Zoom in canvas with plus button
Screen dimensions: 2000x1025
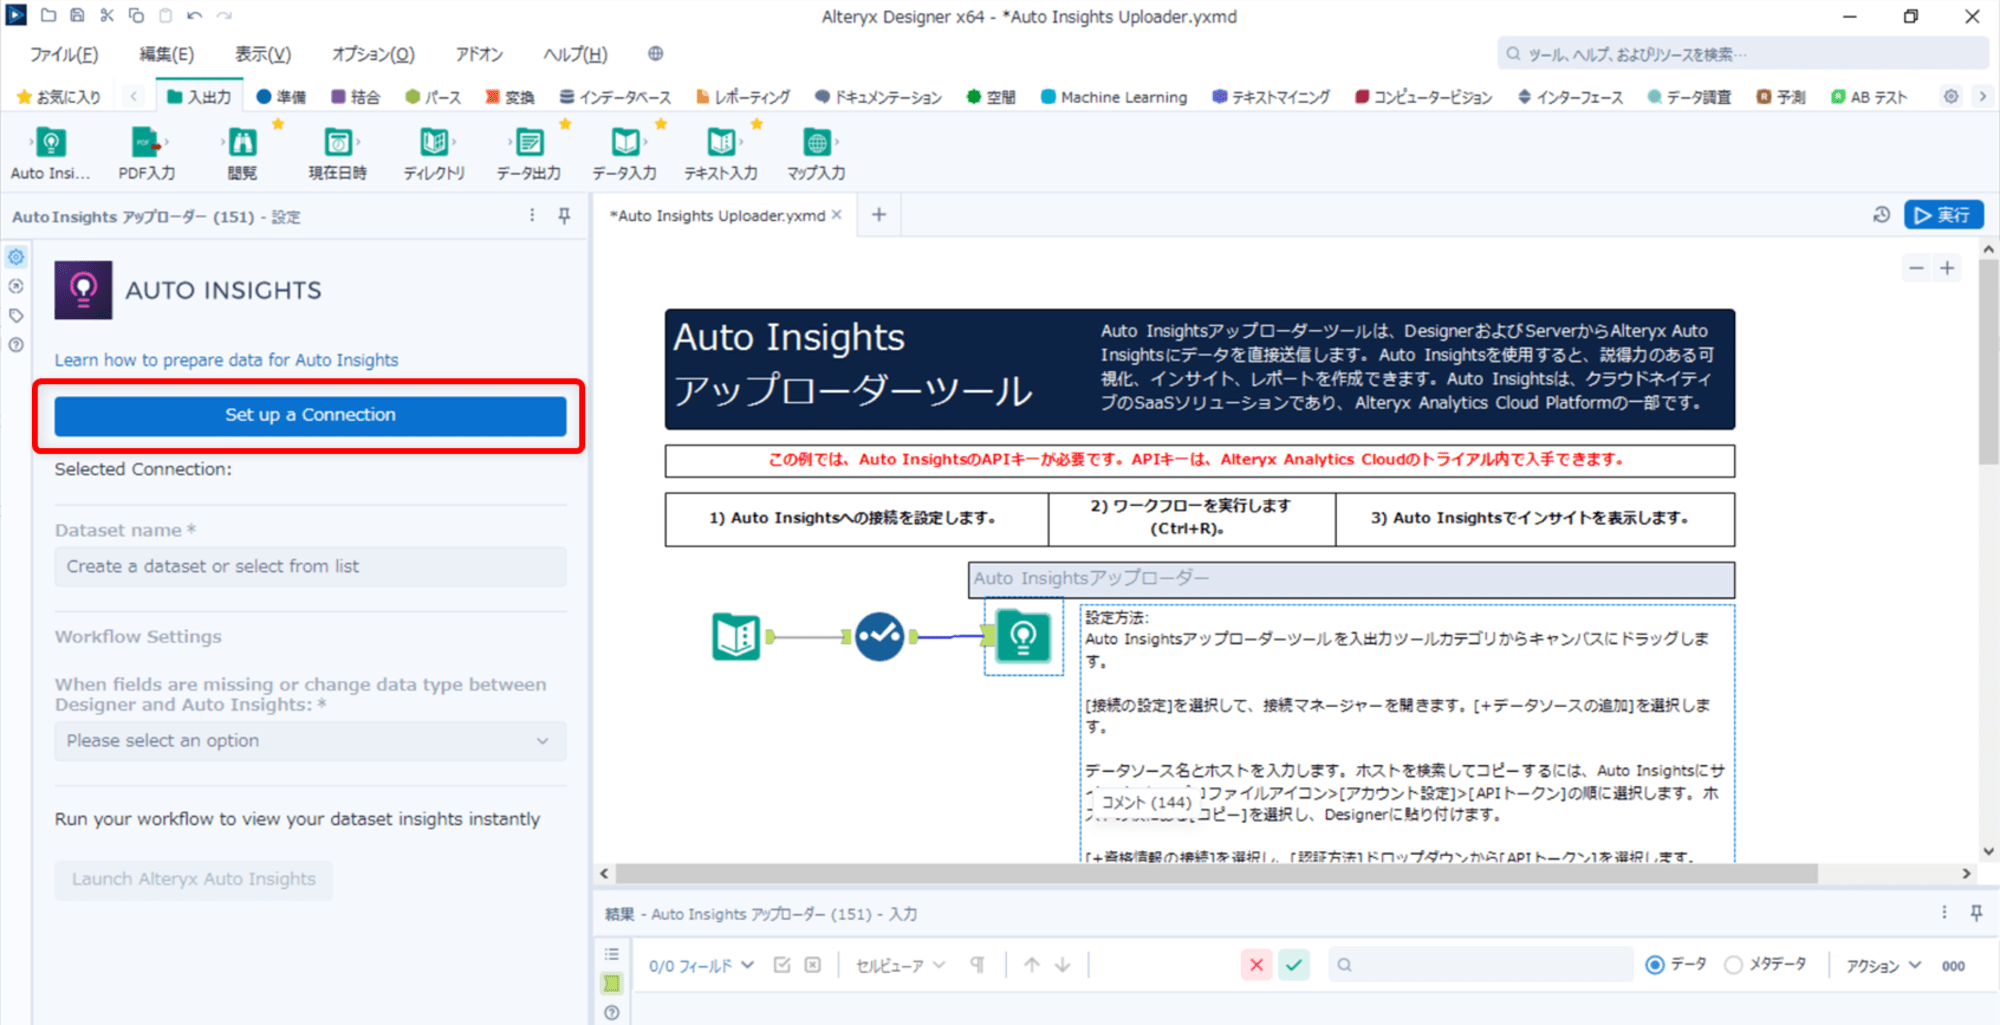point(1947,268)
